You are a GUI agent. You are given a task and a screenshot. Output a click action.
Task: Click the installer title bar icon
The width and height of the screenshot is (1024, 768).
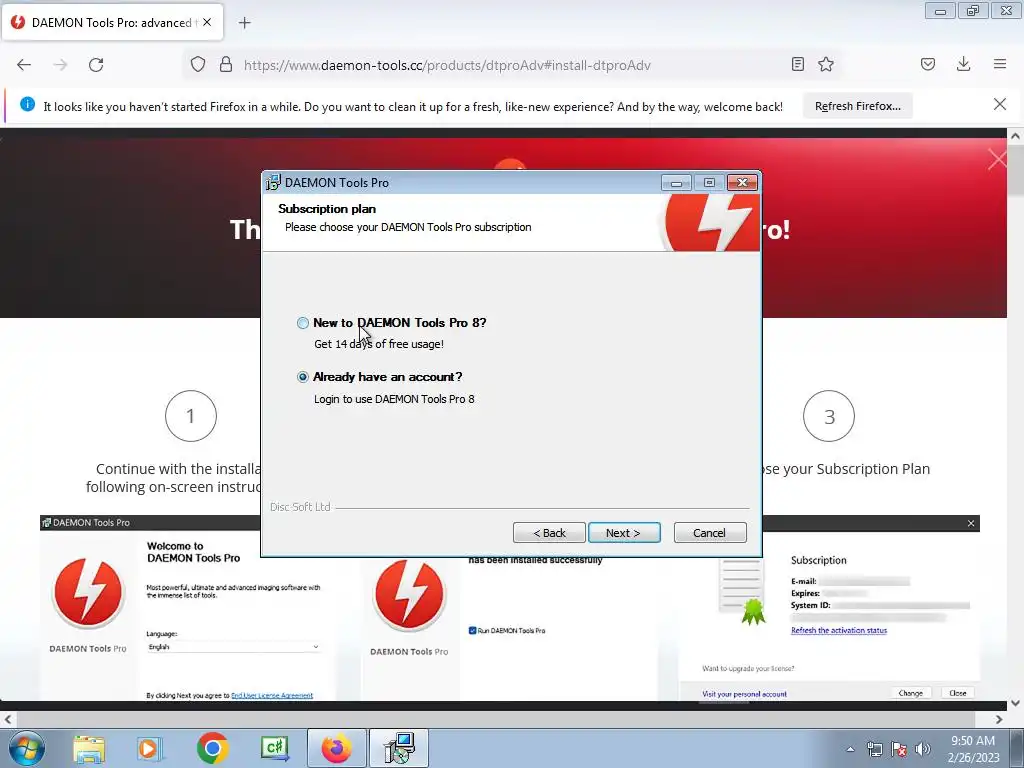[x=273, y=182]
